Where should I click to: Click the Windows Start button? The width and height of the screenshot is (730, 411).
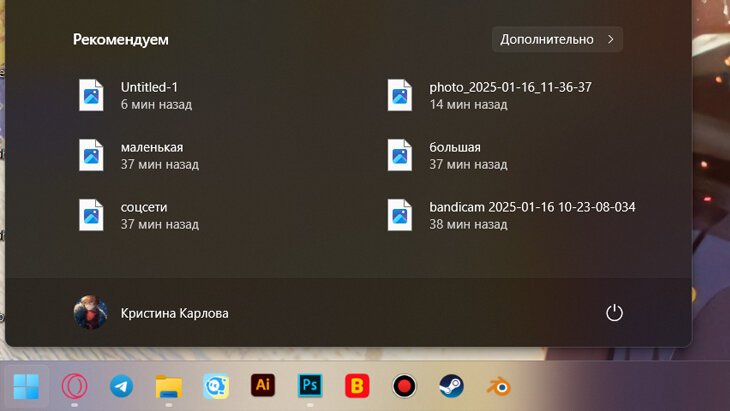click(x=27, y=386)
